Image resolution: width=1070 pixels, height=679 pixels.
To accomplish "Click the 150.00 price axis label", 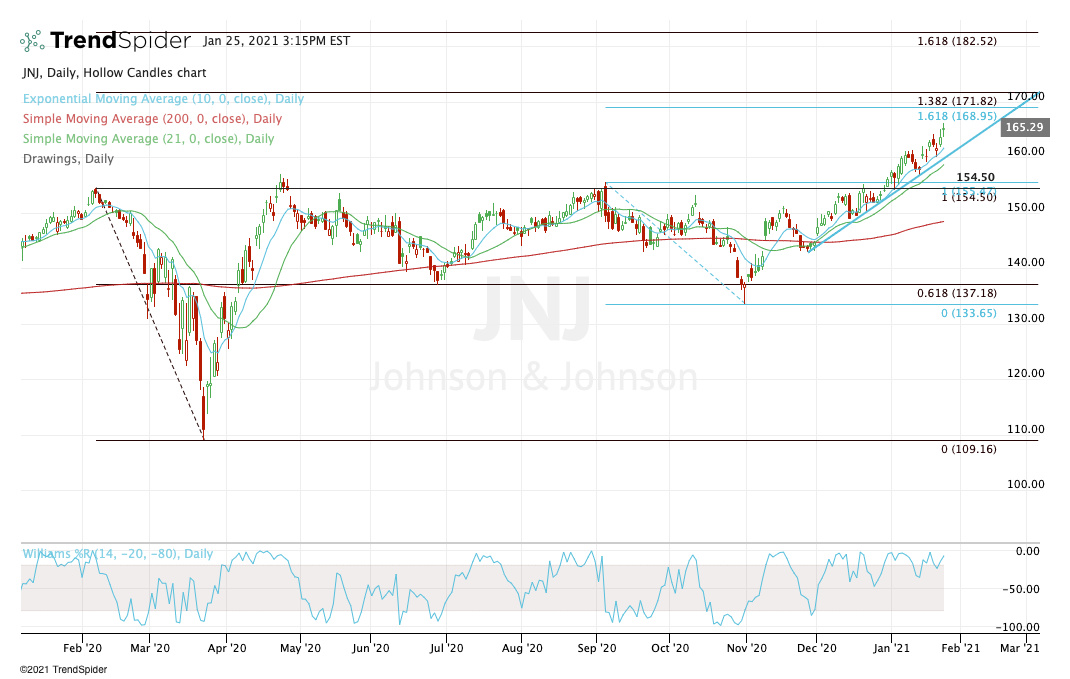I will coord(1026,207).
